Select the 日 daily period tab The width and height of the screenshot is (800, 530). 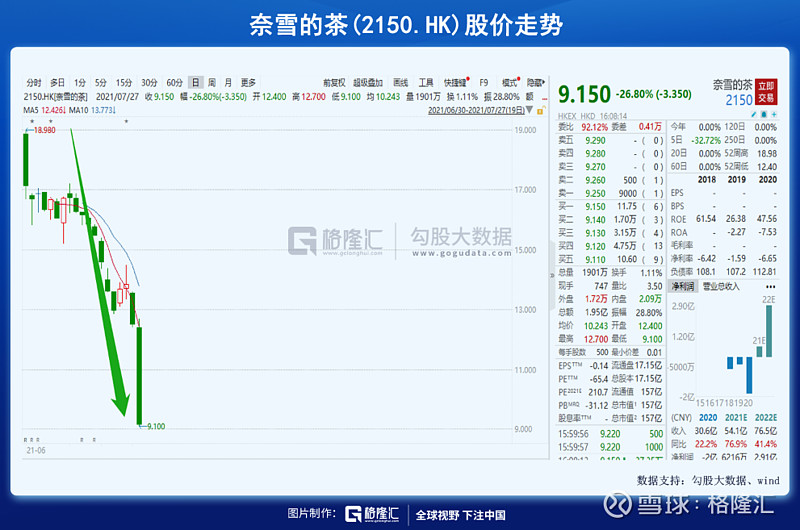tap(195, 83)
